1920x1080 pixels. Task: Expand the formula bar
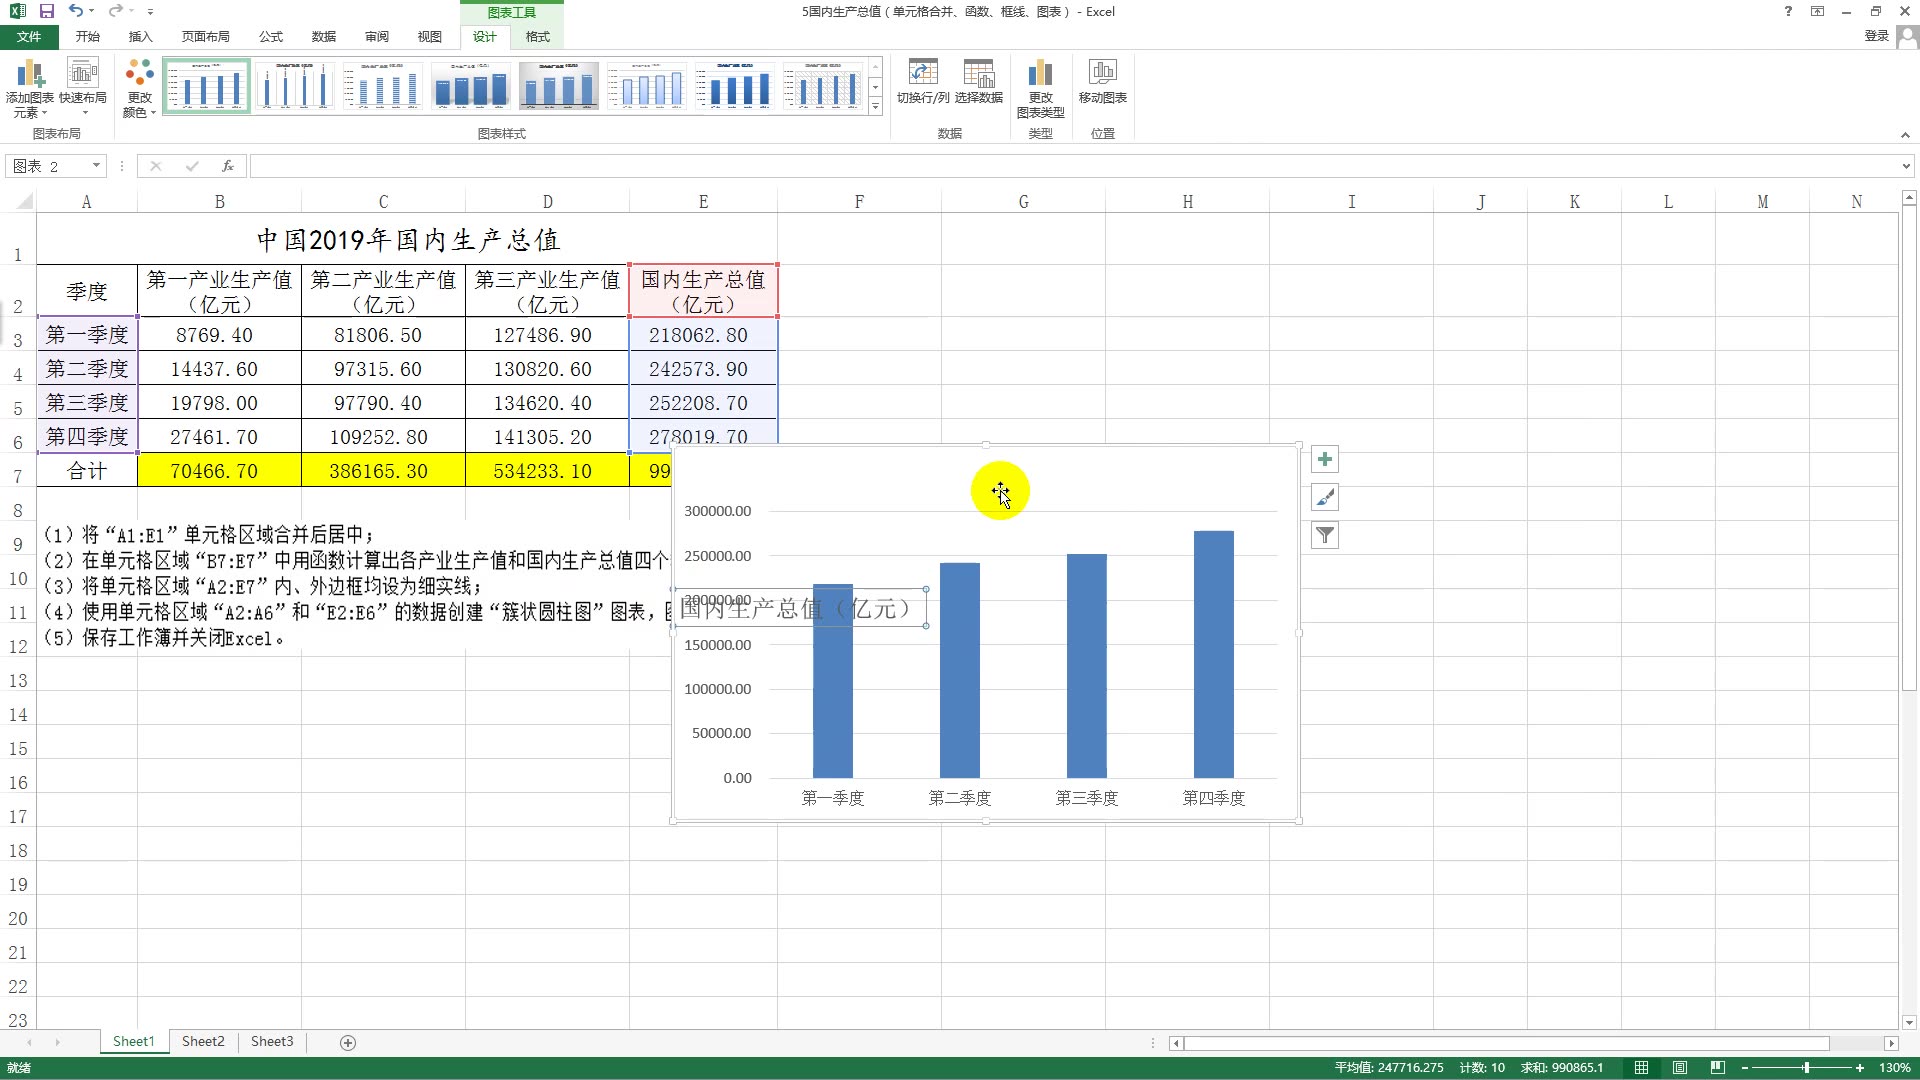click(x=1906, y=166)
